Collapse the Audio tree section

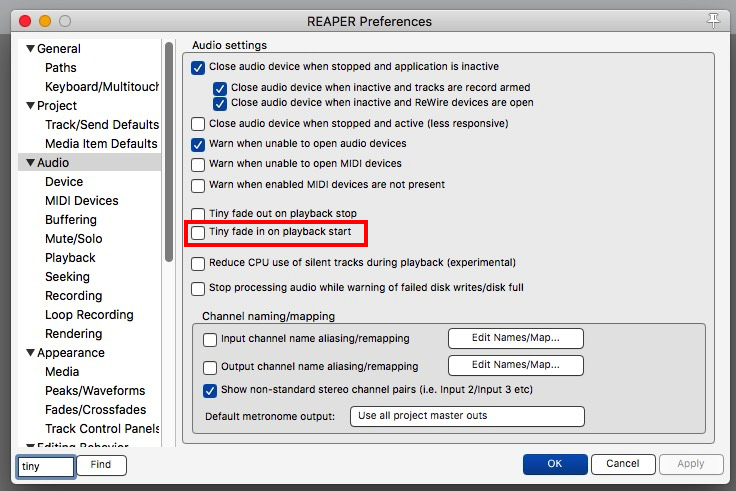pos(31,162)
